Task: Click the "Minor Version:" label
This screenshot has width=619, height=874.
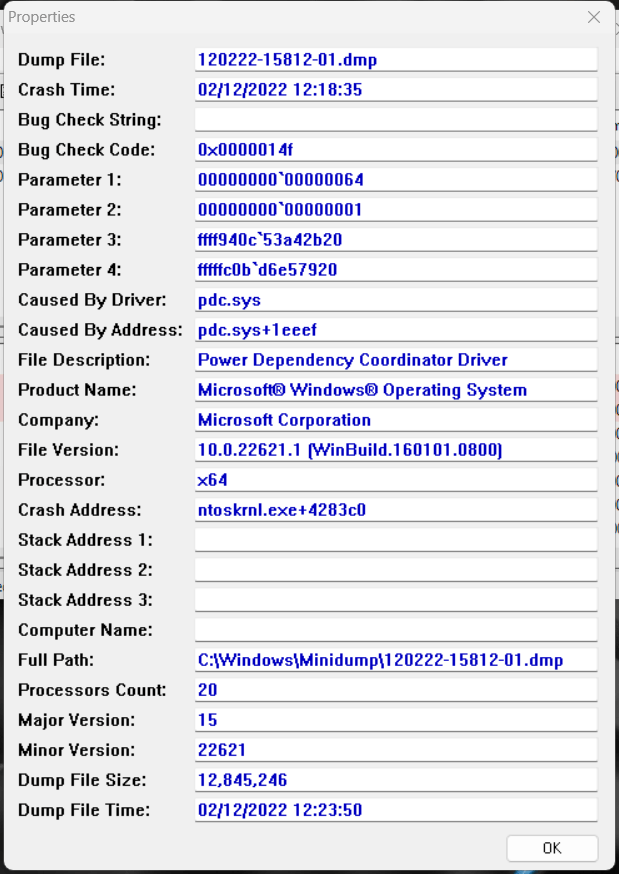Action: point(76,750)
